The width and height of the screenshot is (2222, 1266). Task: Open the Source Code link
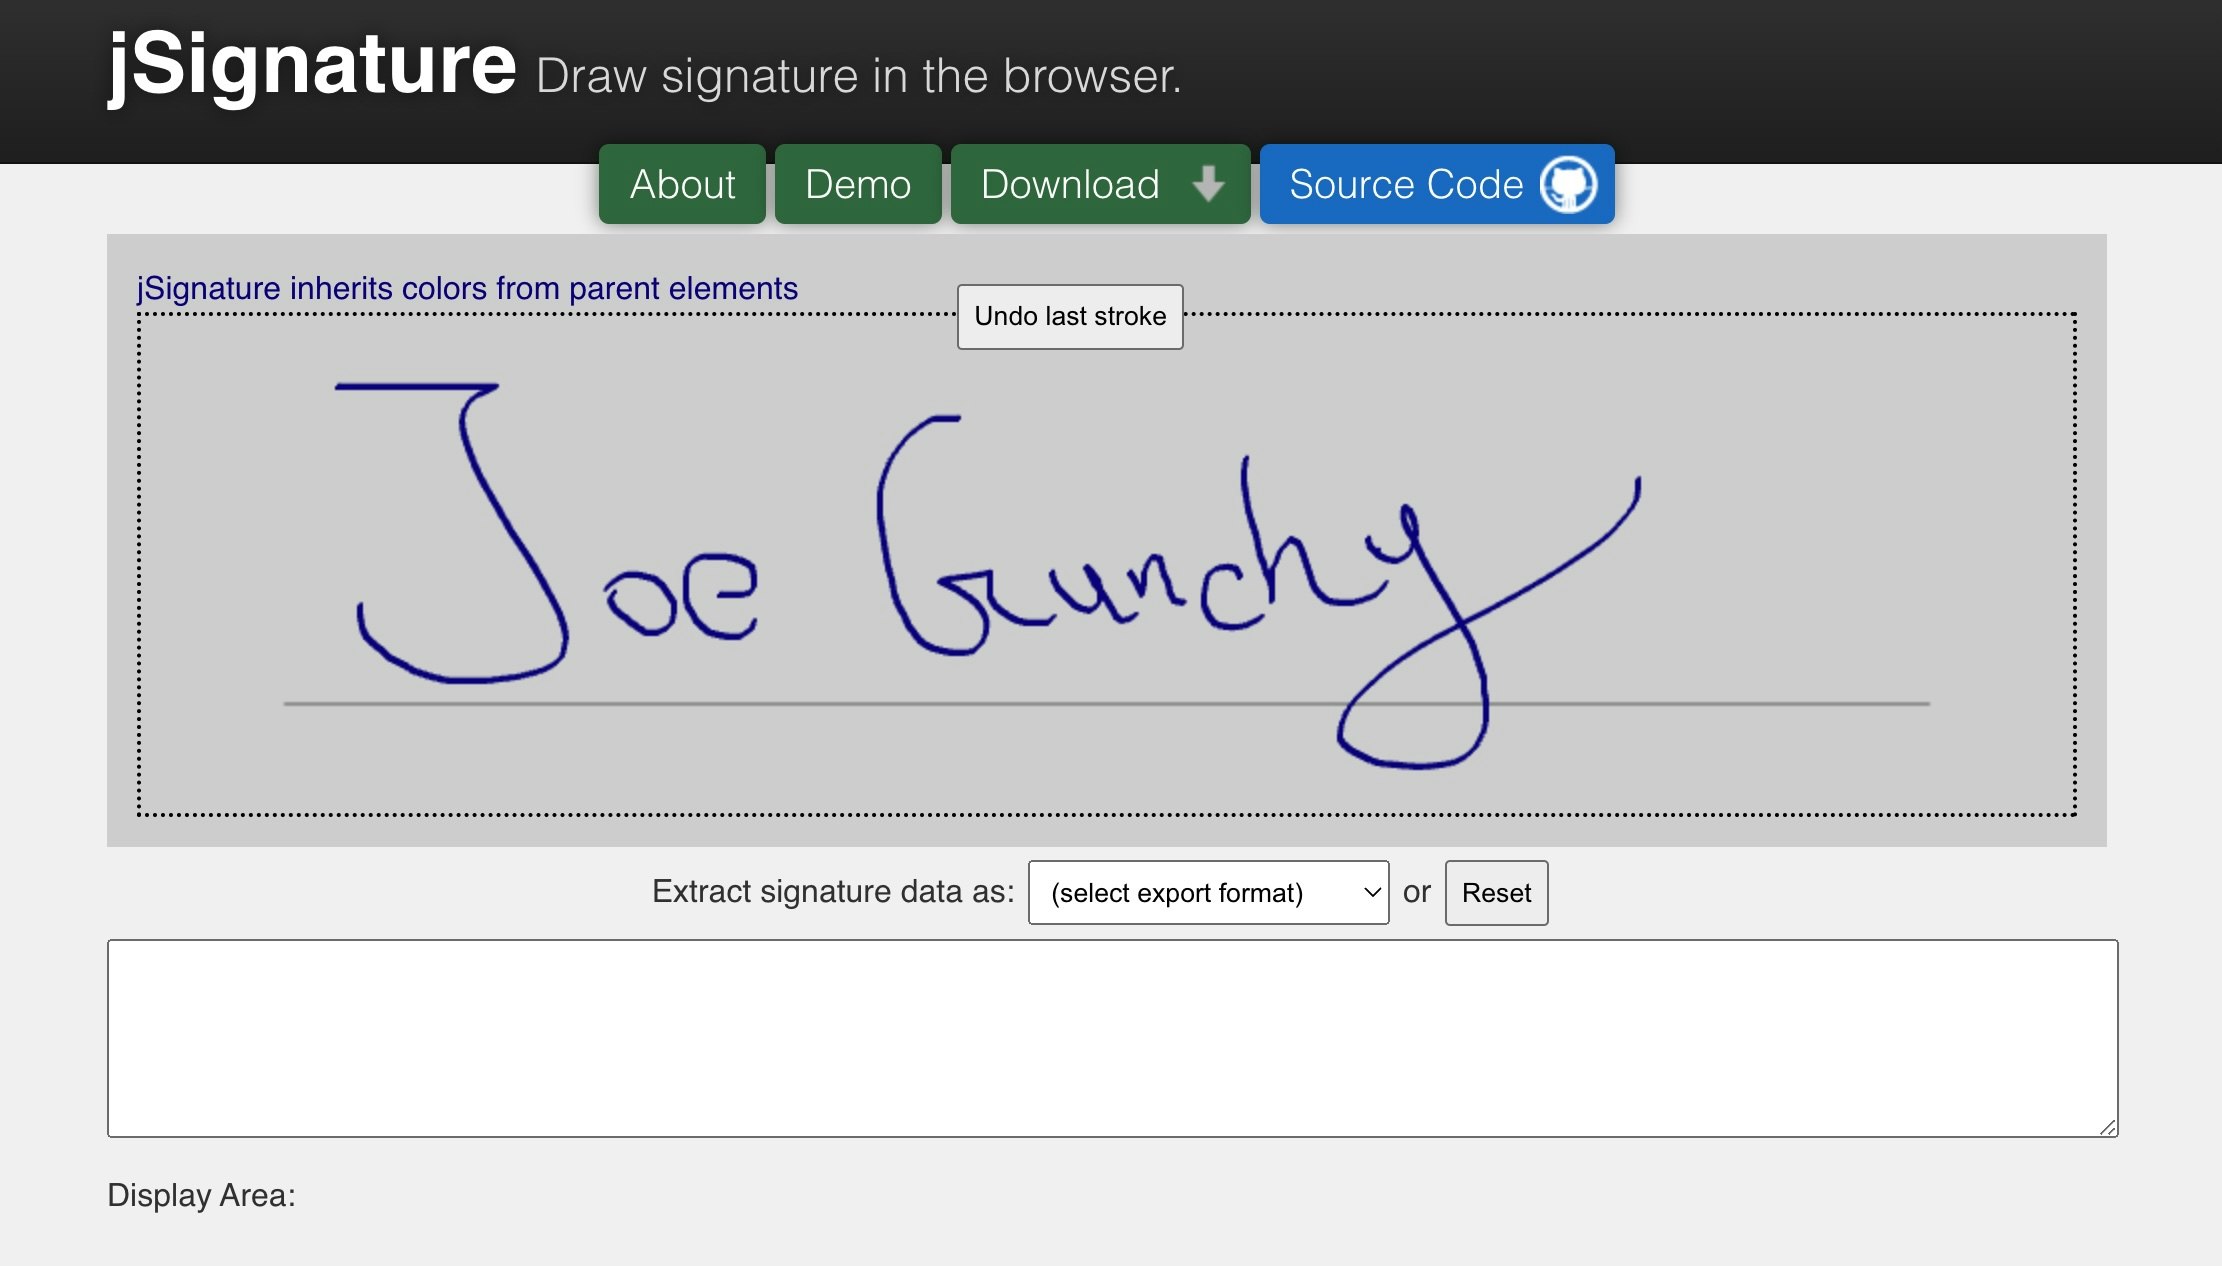[x=1437, y=184]
